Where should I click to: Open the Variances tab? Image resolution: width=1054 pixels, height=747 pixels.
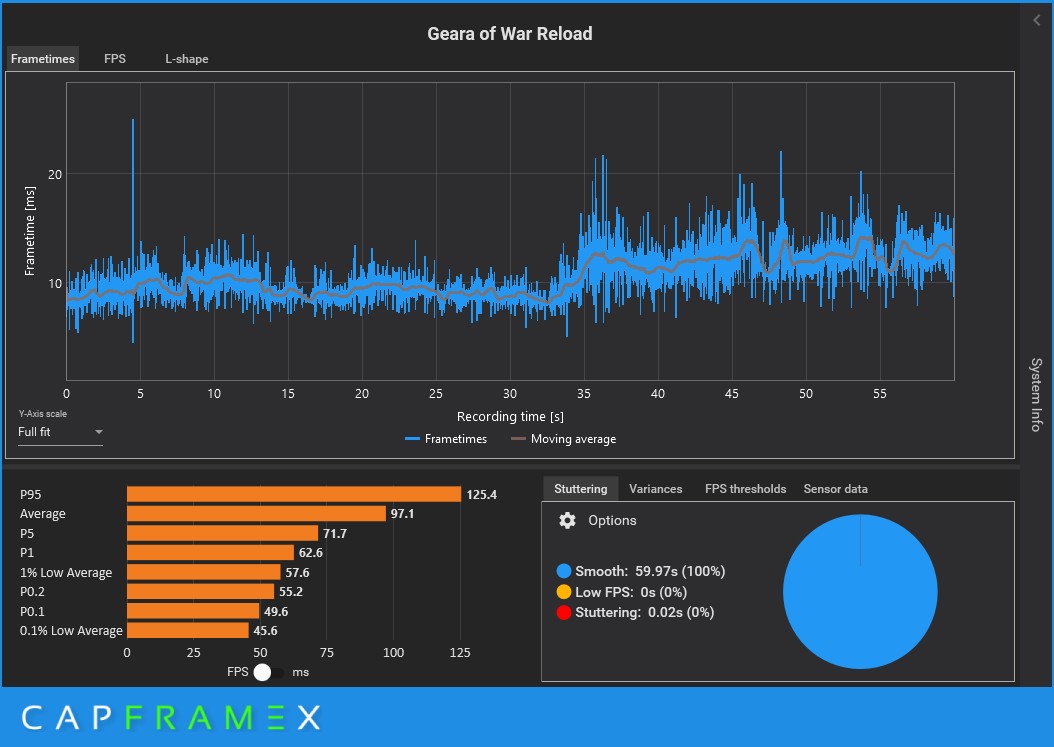coord(655,489)
